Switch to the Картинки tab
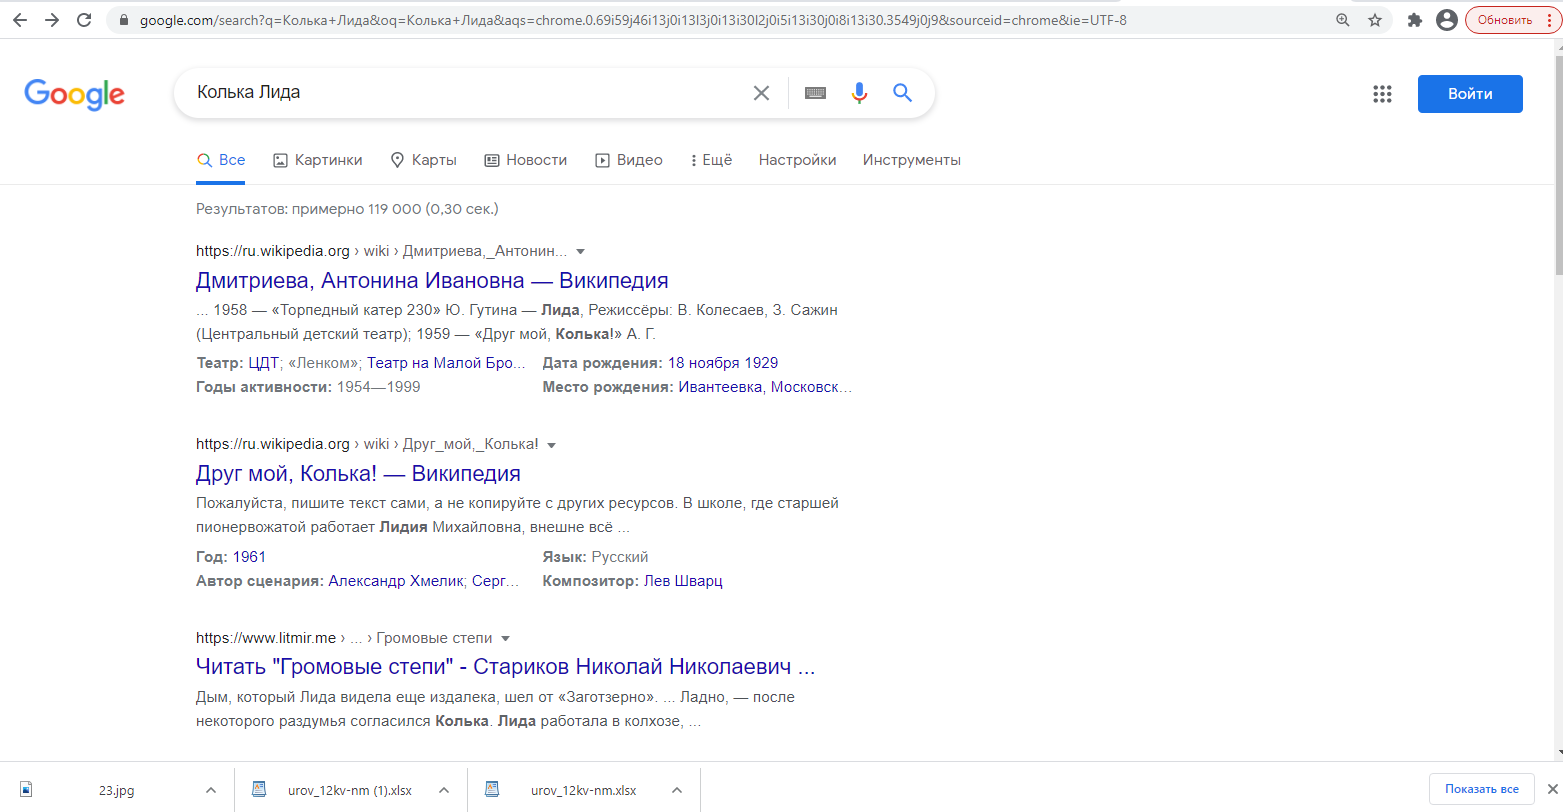Screen dimensions: 1563x812 (x=318, y=160)
